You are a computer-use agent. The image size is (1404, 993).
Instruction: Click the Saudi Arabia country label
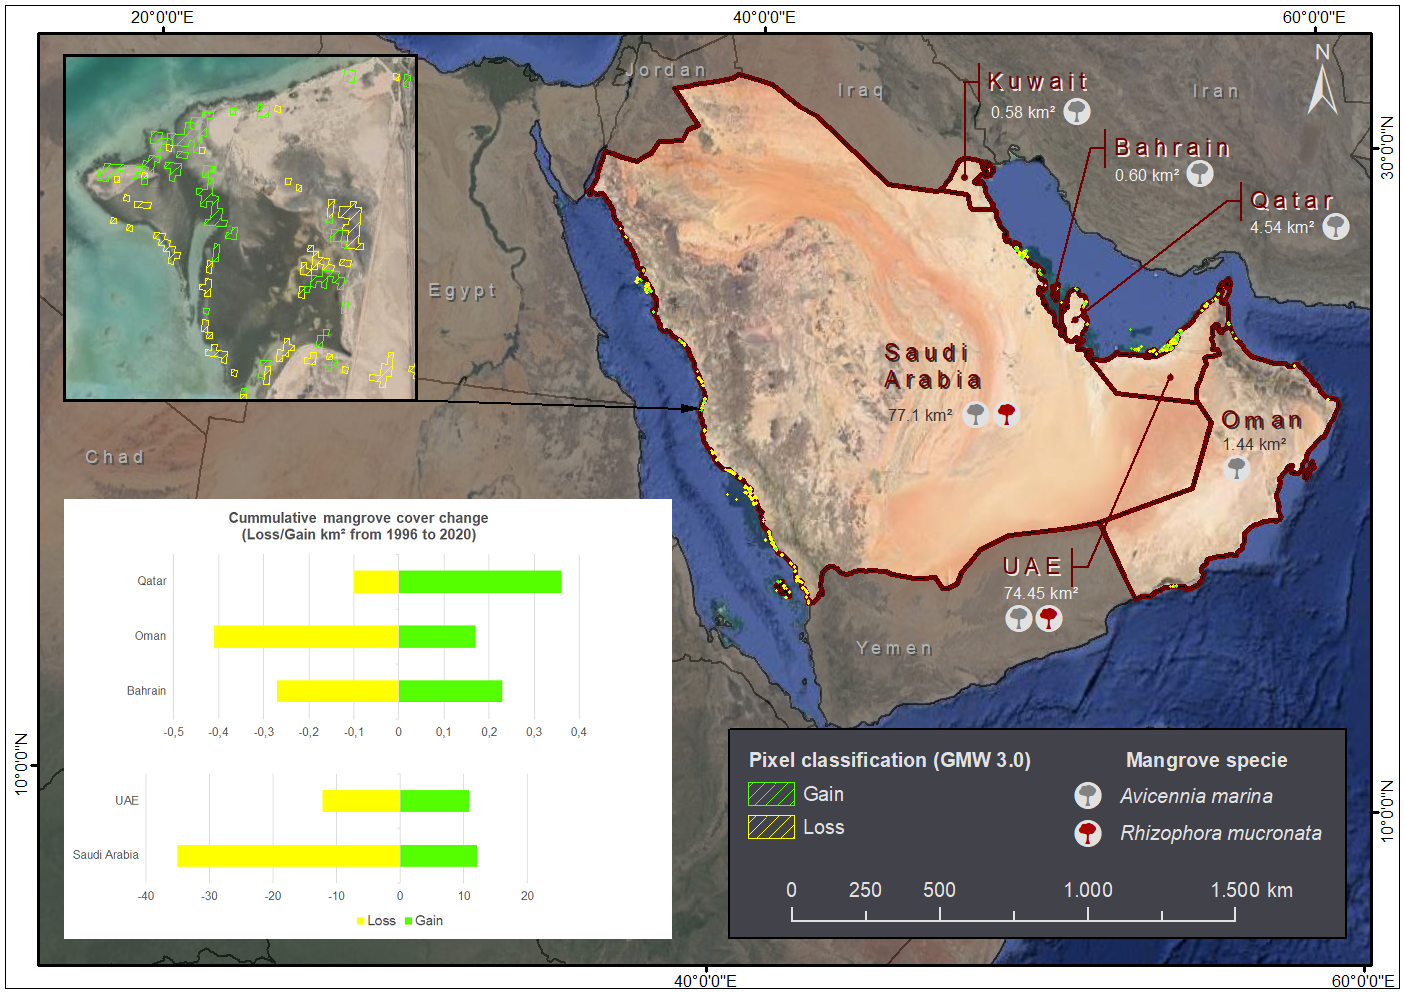click(932, 366)
